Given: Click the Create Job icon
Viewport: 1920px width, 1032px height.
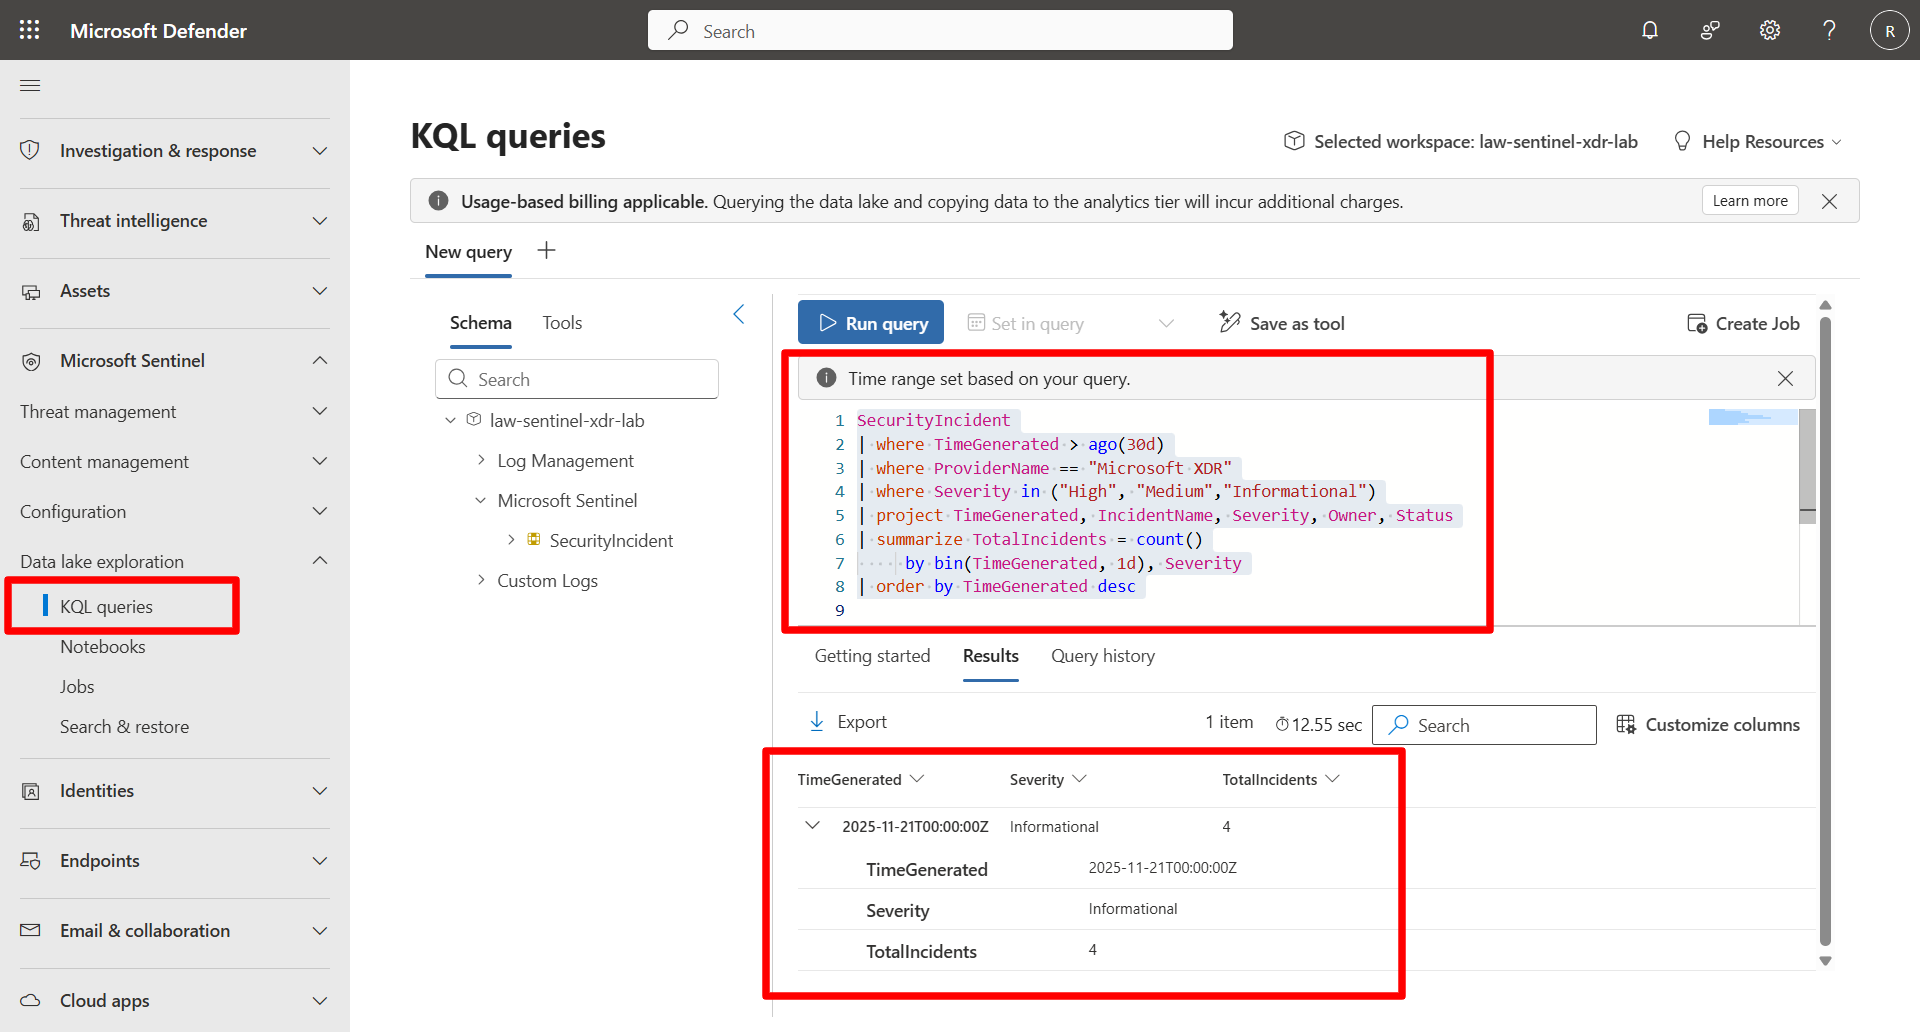Looking at the screenshot, I should coord(1697,323).
